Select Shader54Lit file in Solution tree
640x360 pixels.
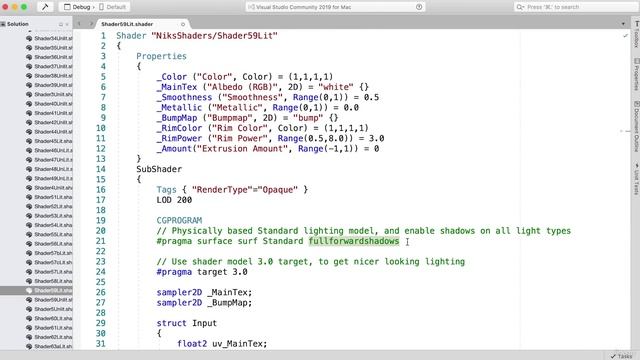coord(49,225)
